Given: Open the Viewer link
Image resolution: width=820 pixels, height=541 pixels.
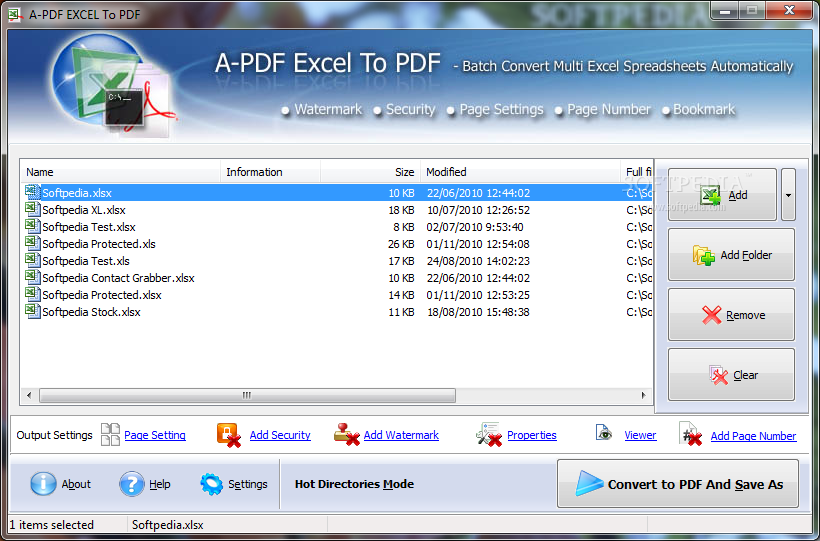Looking at the screenshot, I should tap(640, 435).
